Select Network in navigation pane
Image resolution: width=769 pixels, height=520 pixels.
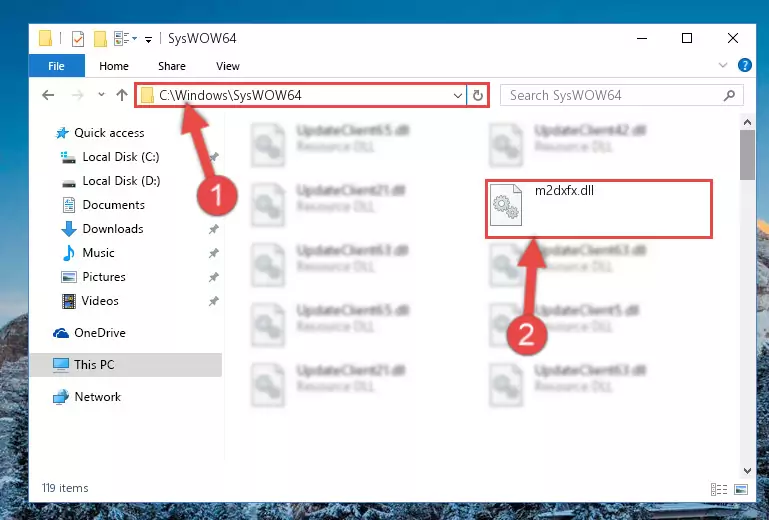click(x=97, y=396)
